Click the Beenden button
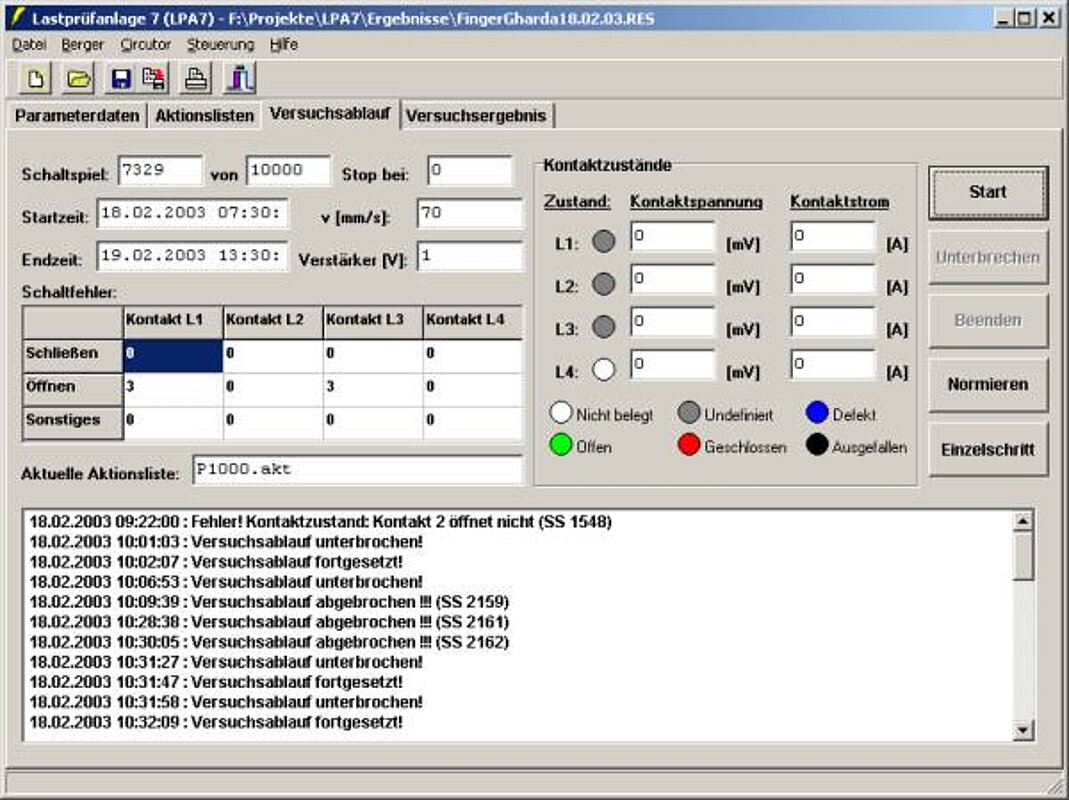 (988, 321)
